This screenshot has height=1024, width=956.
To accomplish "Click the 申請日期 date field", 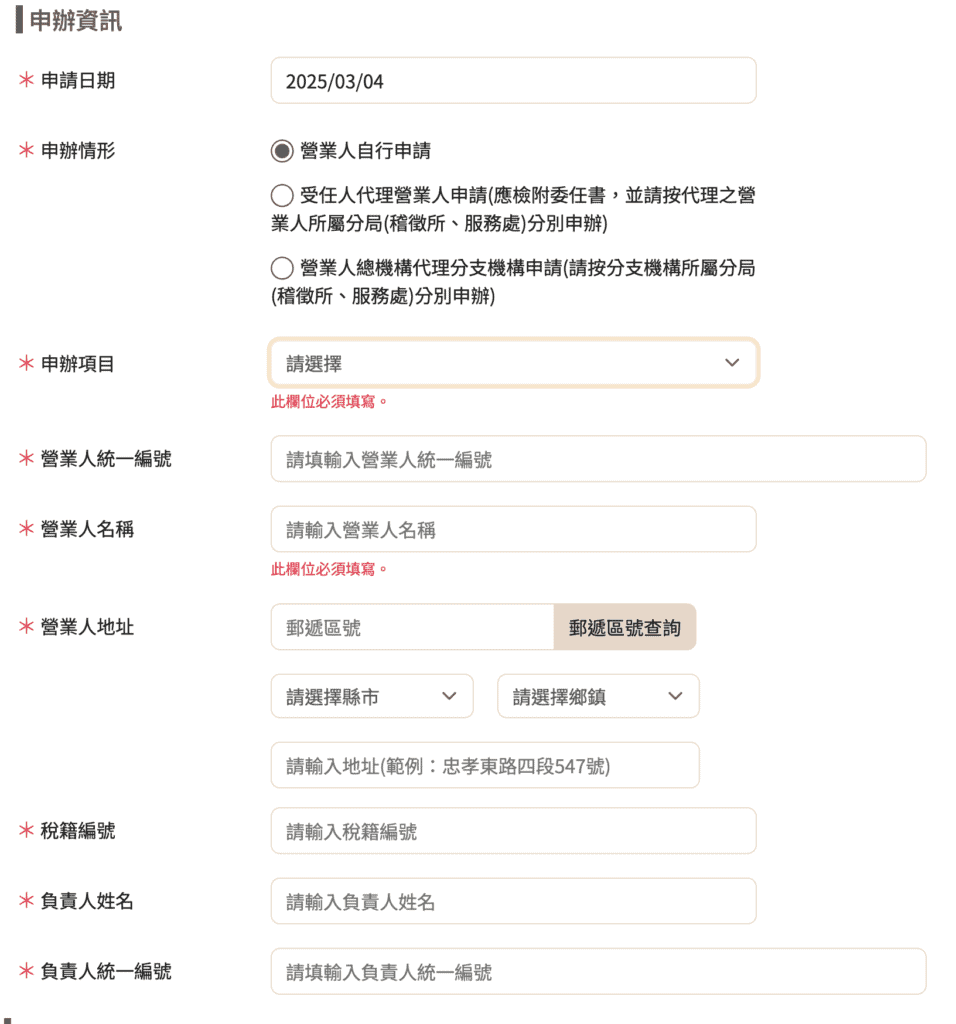I will point(513,80).
